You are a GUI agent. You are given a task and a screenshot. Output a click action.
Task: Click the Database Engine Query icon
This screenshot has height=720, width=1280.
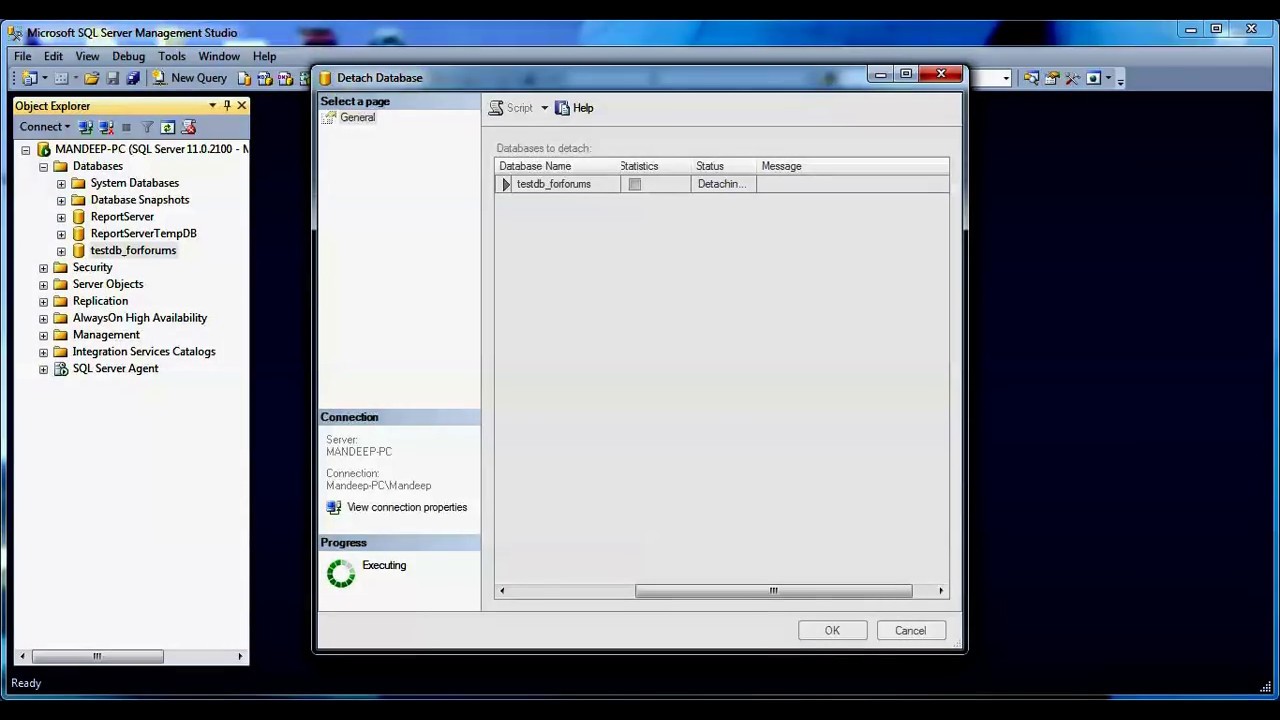coord(244,78)
